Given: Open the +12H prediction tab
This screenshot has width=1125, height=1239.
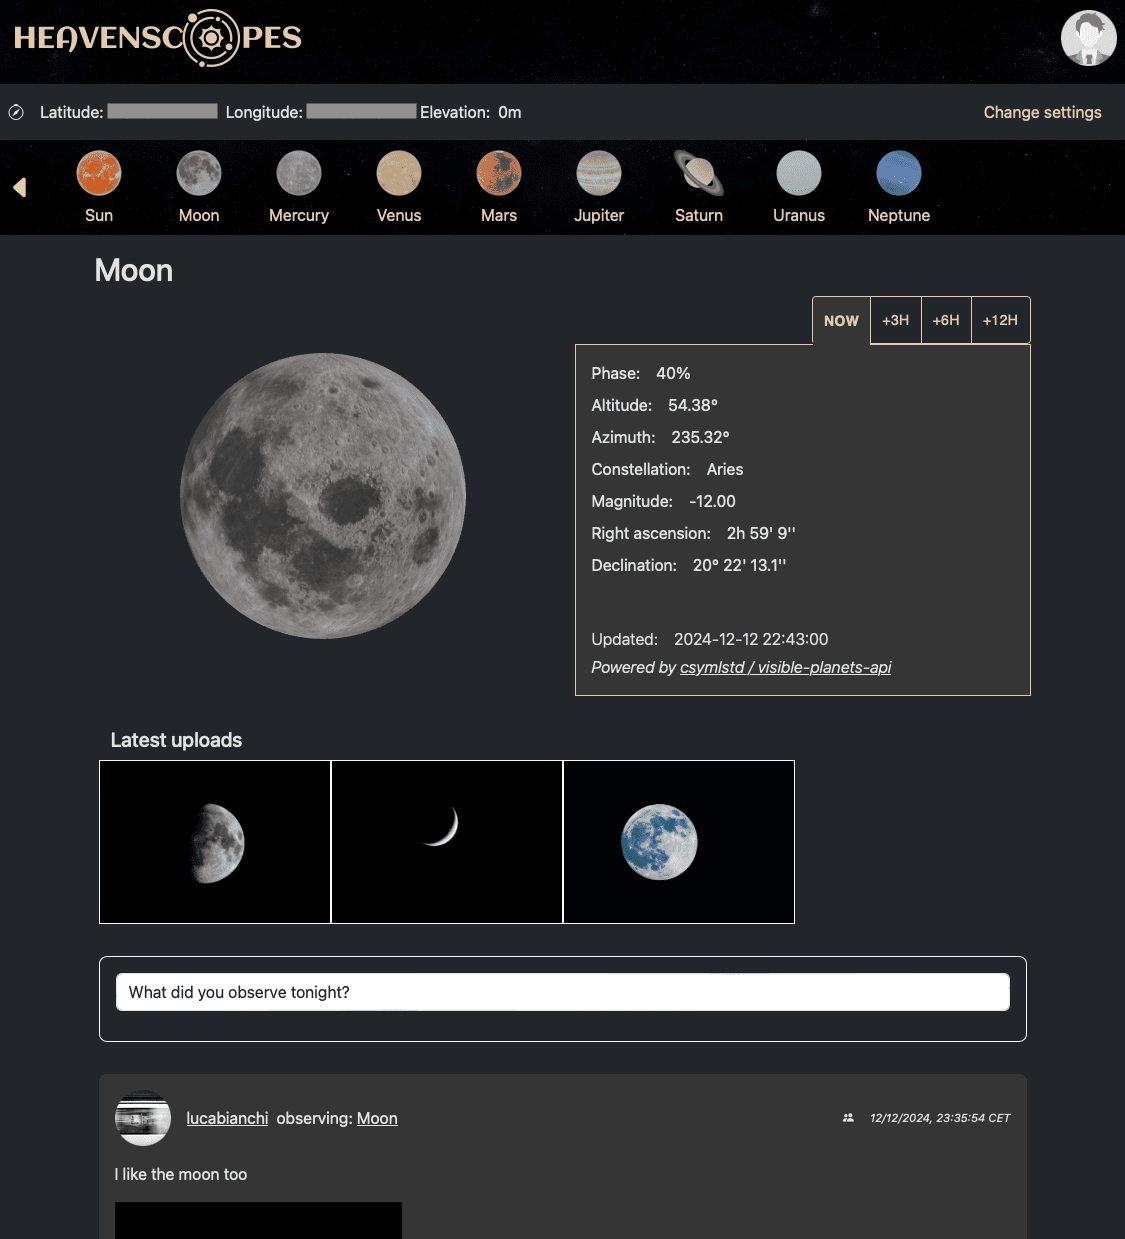Looking at the screenshot, I should click(x=1000, y=320).
